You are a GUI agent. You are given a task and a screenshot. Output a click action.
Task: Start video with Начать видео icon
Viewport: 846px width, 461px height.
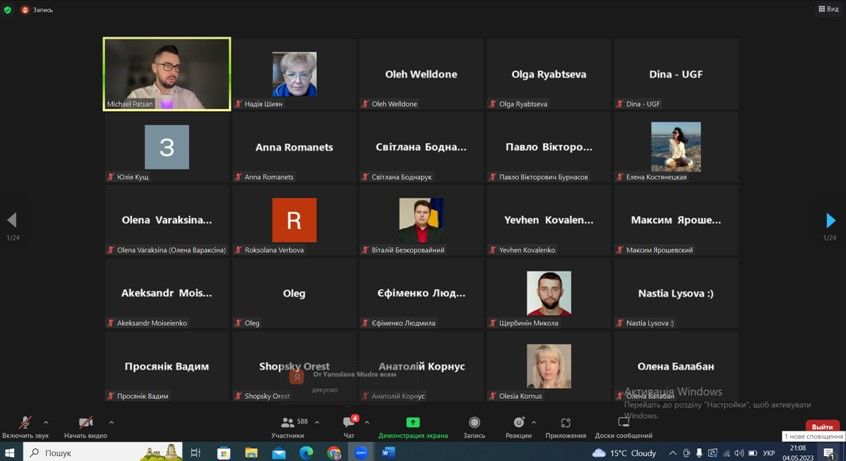(x=85, y=423)
